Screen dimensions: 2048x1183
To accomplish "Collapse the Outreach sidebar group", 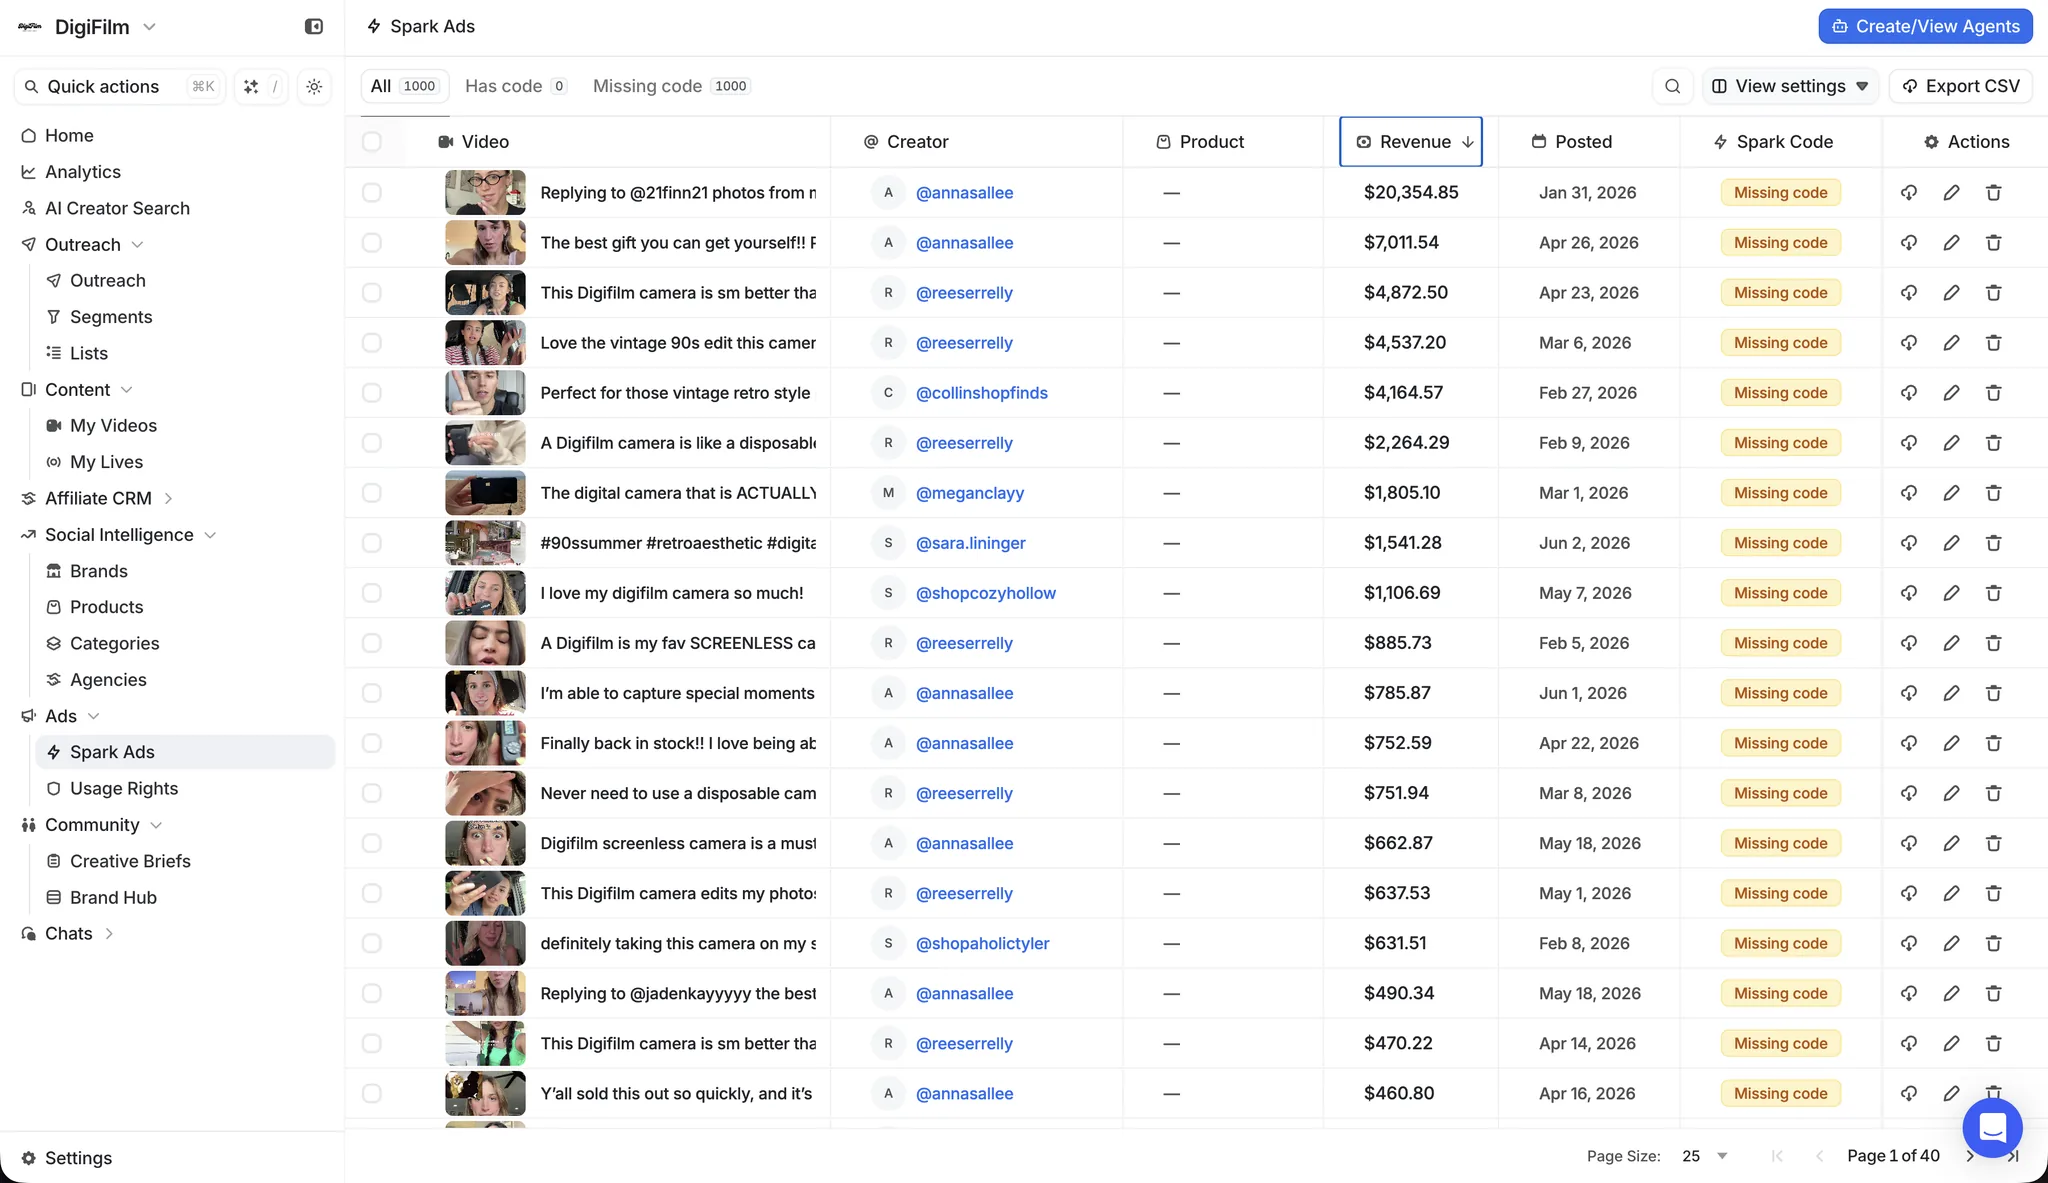I will coord(137,245).
